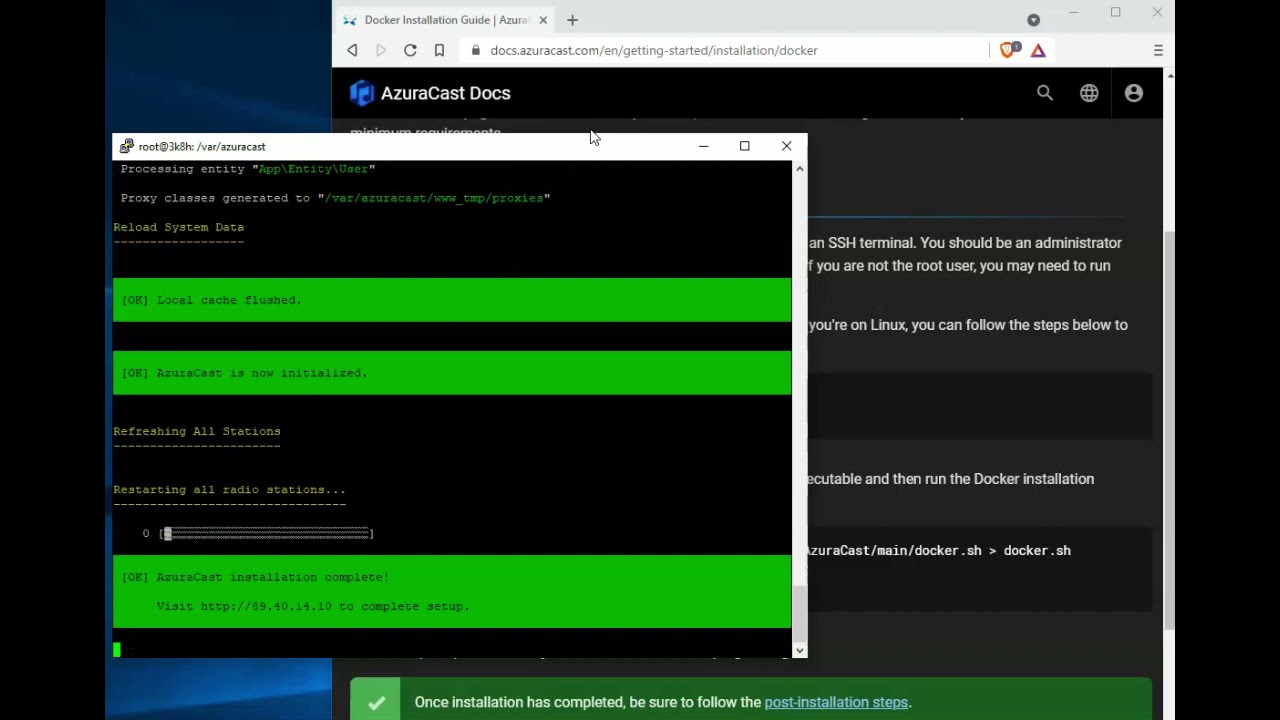Select the Docker Installation Guide tab
Viewport: 1280px width, 720px height.
[x=445, y=20]
